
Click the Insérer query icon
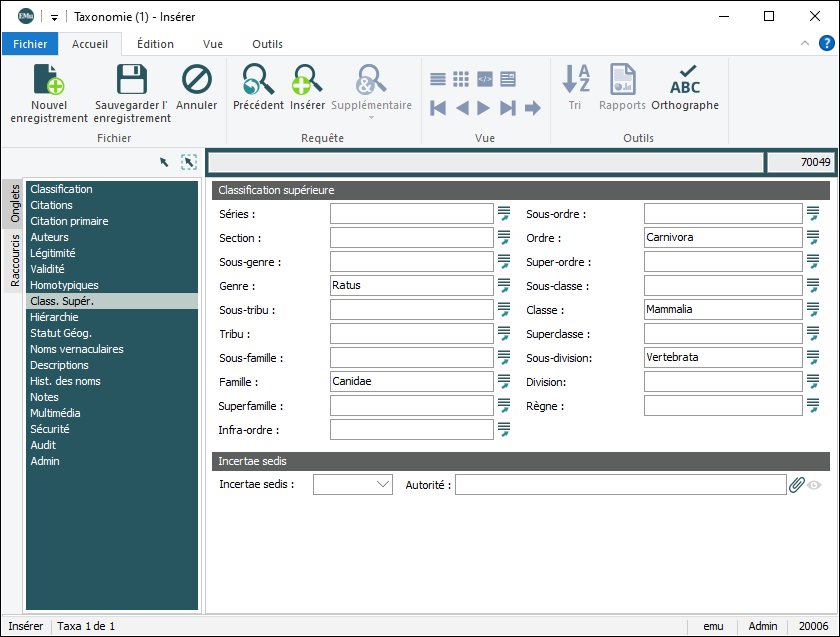tap(307, 80)
